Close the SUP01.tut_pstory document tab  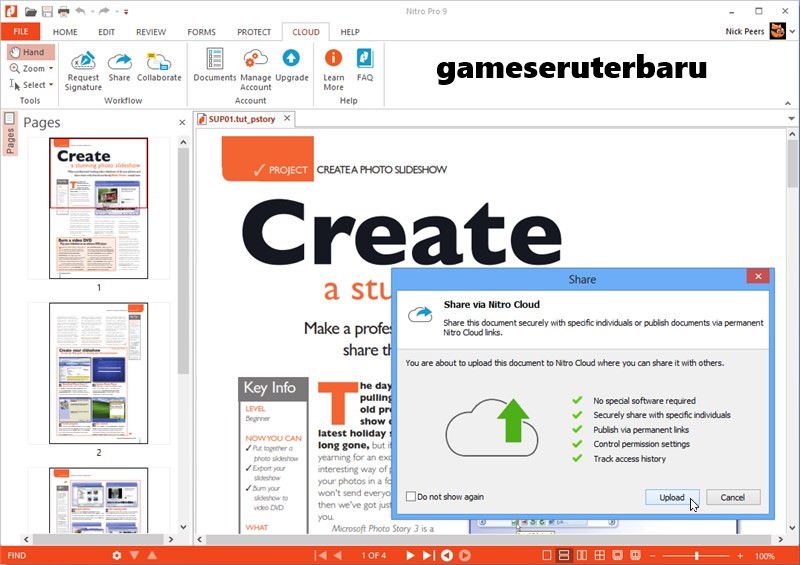pyautogui.click(x=287, y=118)
